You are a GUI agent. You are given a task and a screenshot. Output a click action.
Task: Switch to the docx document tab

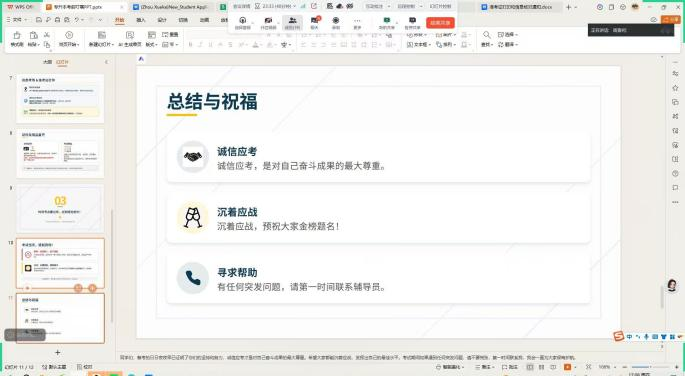(x=520, y=7)
